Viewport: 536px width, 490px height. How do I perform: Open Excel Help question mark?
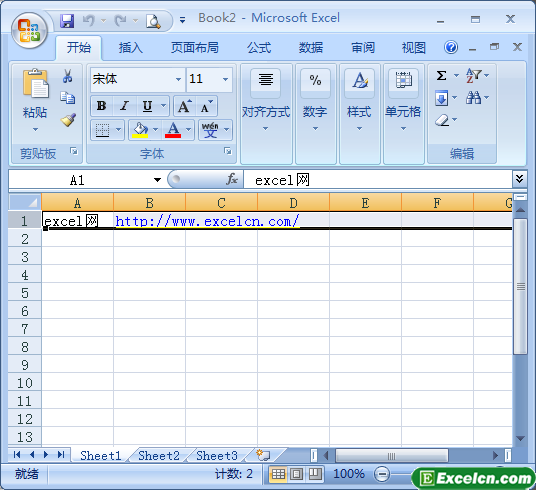click(451, 47)
